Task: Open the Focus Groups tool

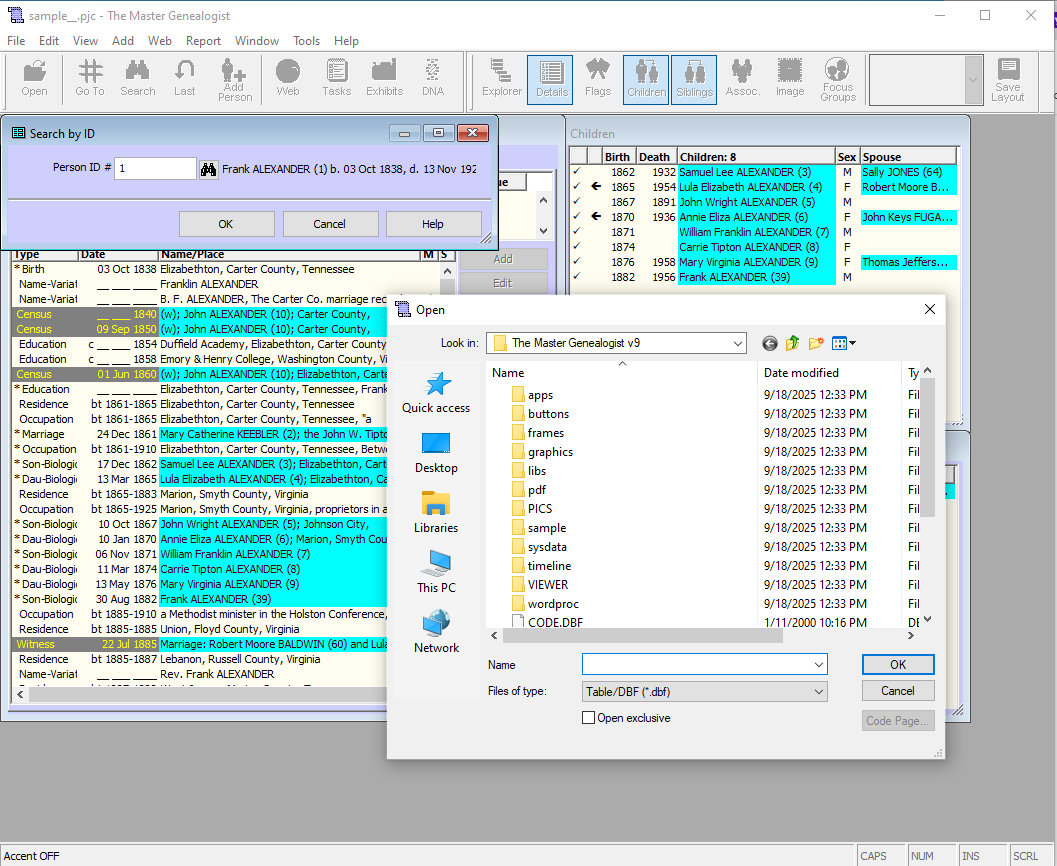Action: point(838,79)
